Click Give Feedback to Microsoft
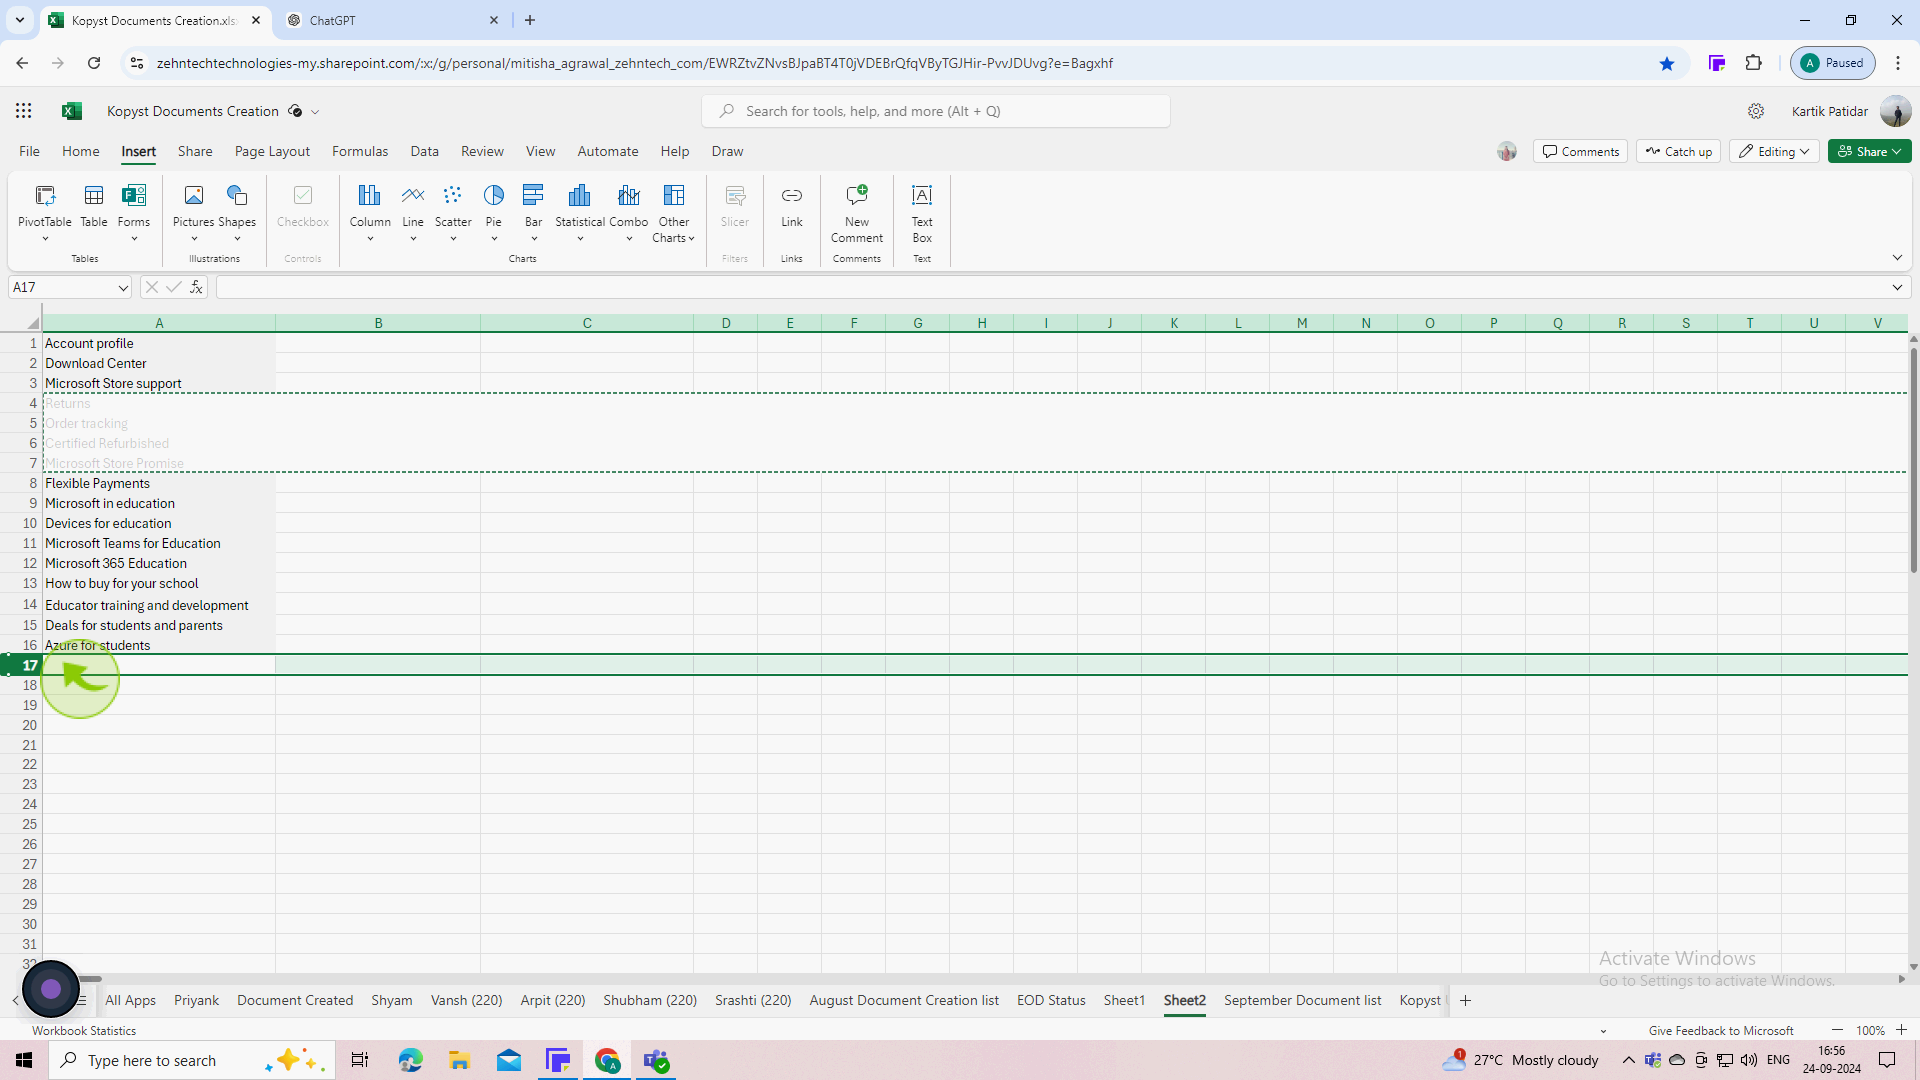The height and width of the screenshot is (1080, 1920). [1721, 1030]
